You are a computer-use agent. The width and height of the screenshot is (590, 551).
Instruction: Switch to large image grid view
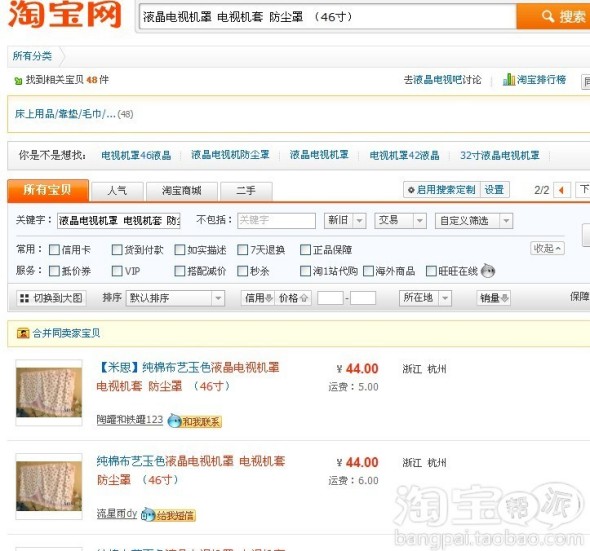(x=52, y=298)
